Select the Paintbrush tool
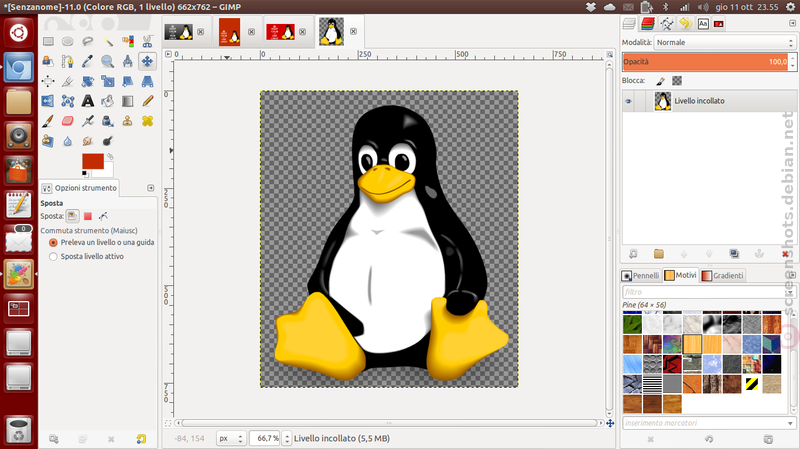Screen dimensions: 800x449 point(48,121)
